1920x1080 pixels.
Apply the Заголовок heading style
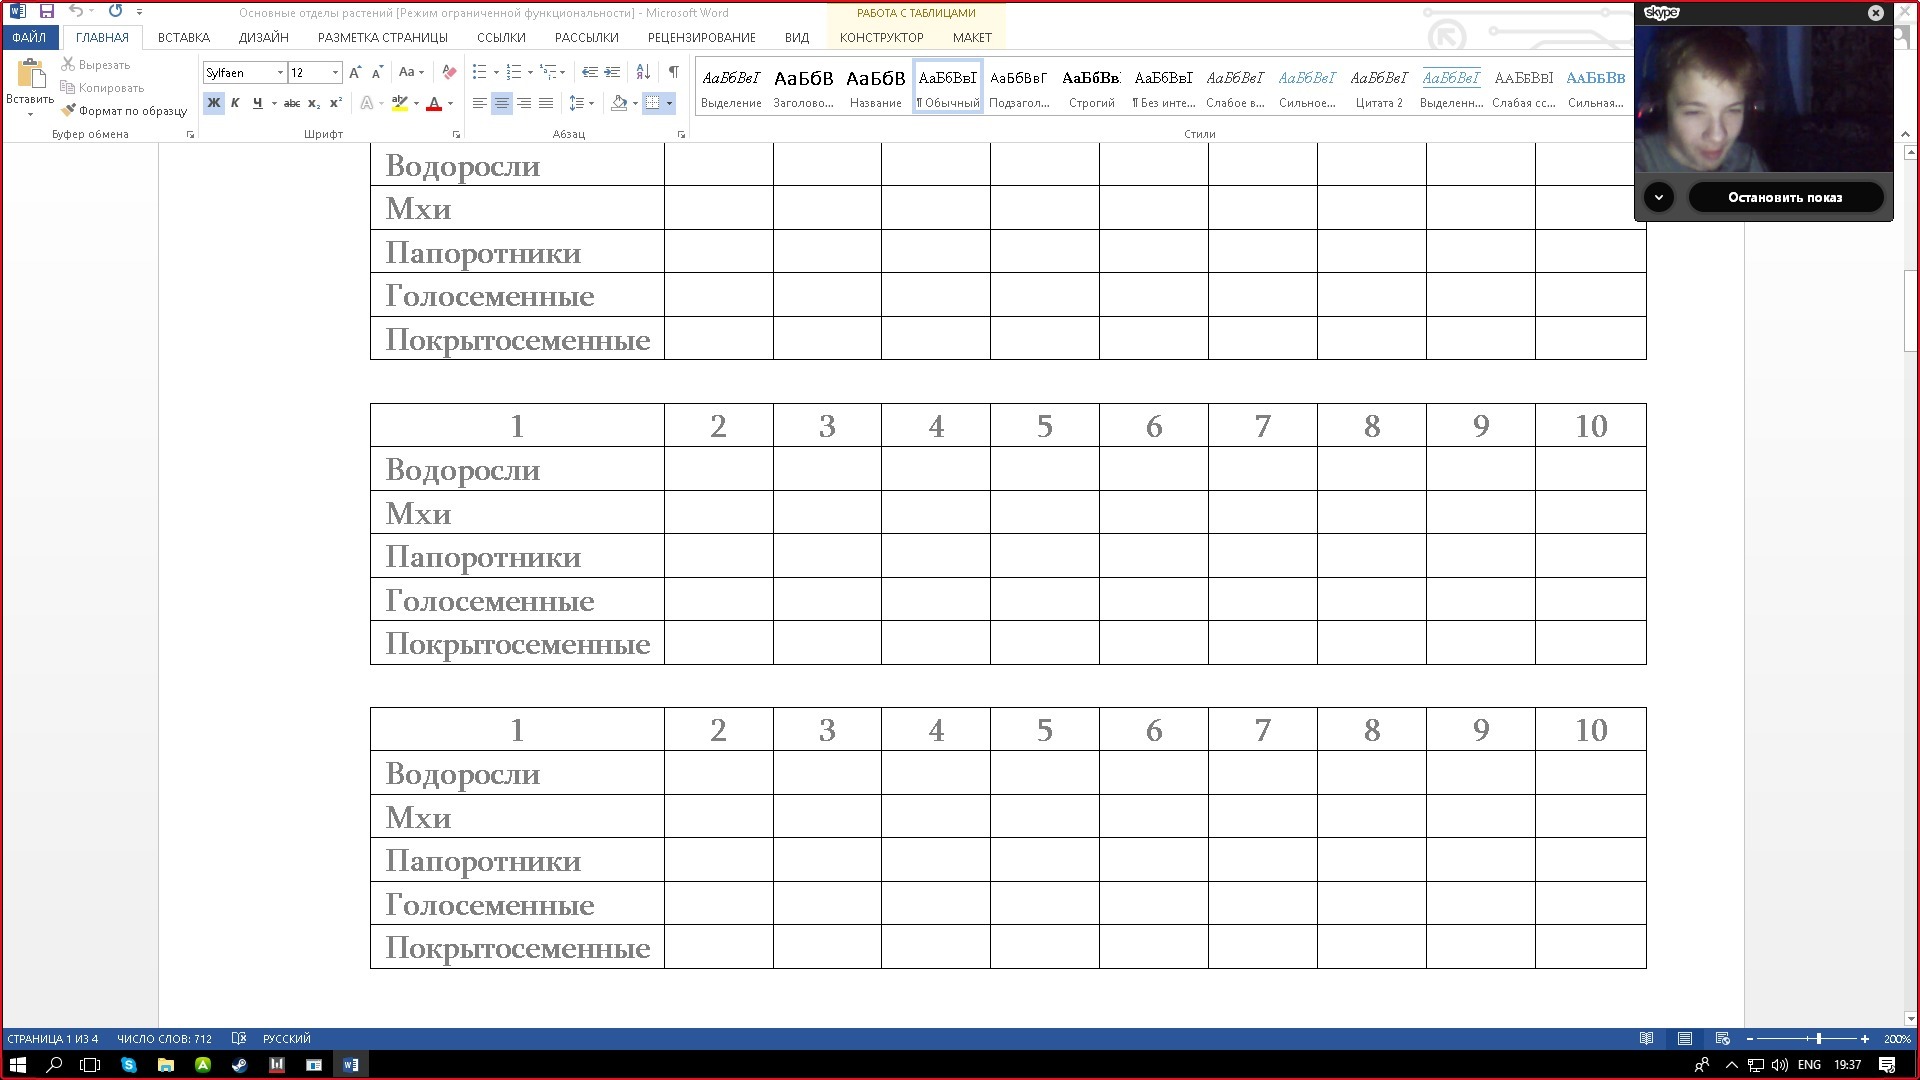(x=803, y=86)
